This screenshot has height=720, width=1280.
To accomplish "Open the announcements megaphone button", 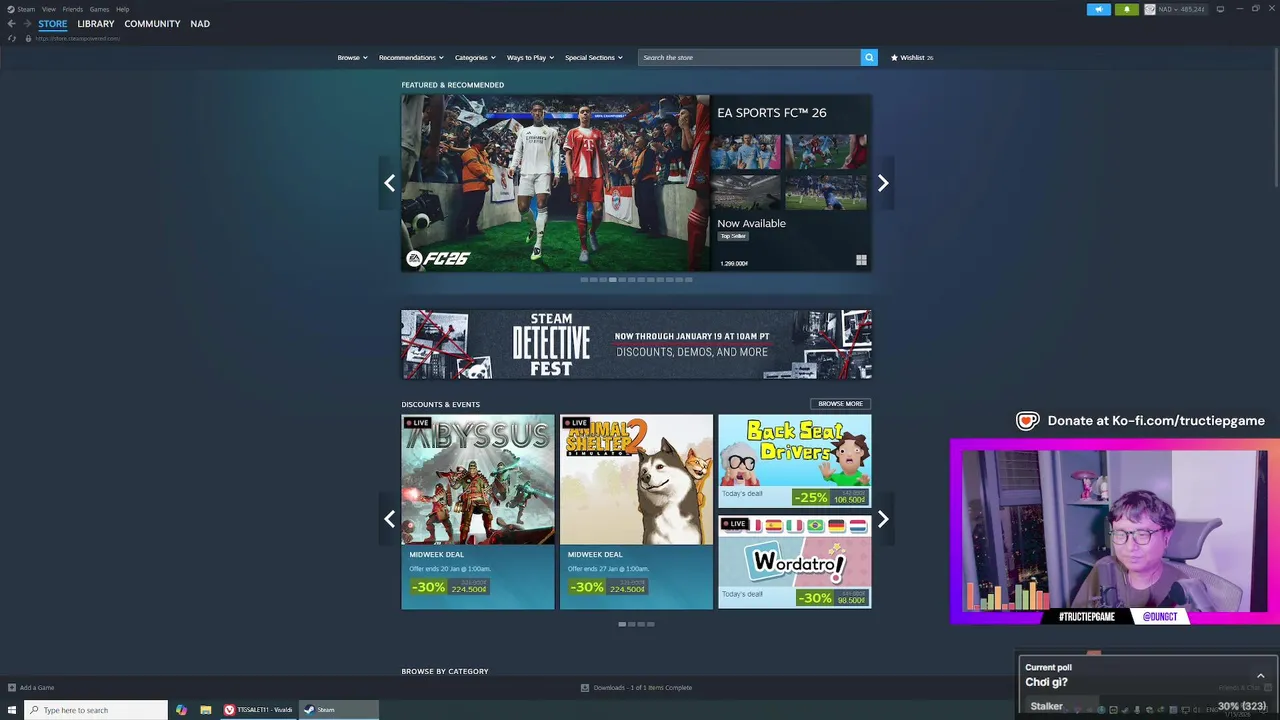I will point(1099,9).
